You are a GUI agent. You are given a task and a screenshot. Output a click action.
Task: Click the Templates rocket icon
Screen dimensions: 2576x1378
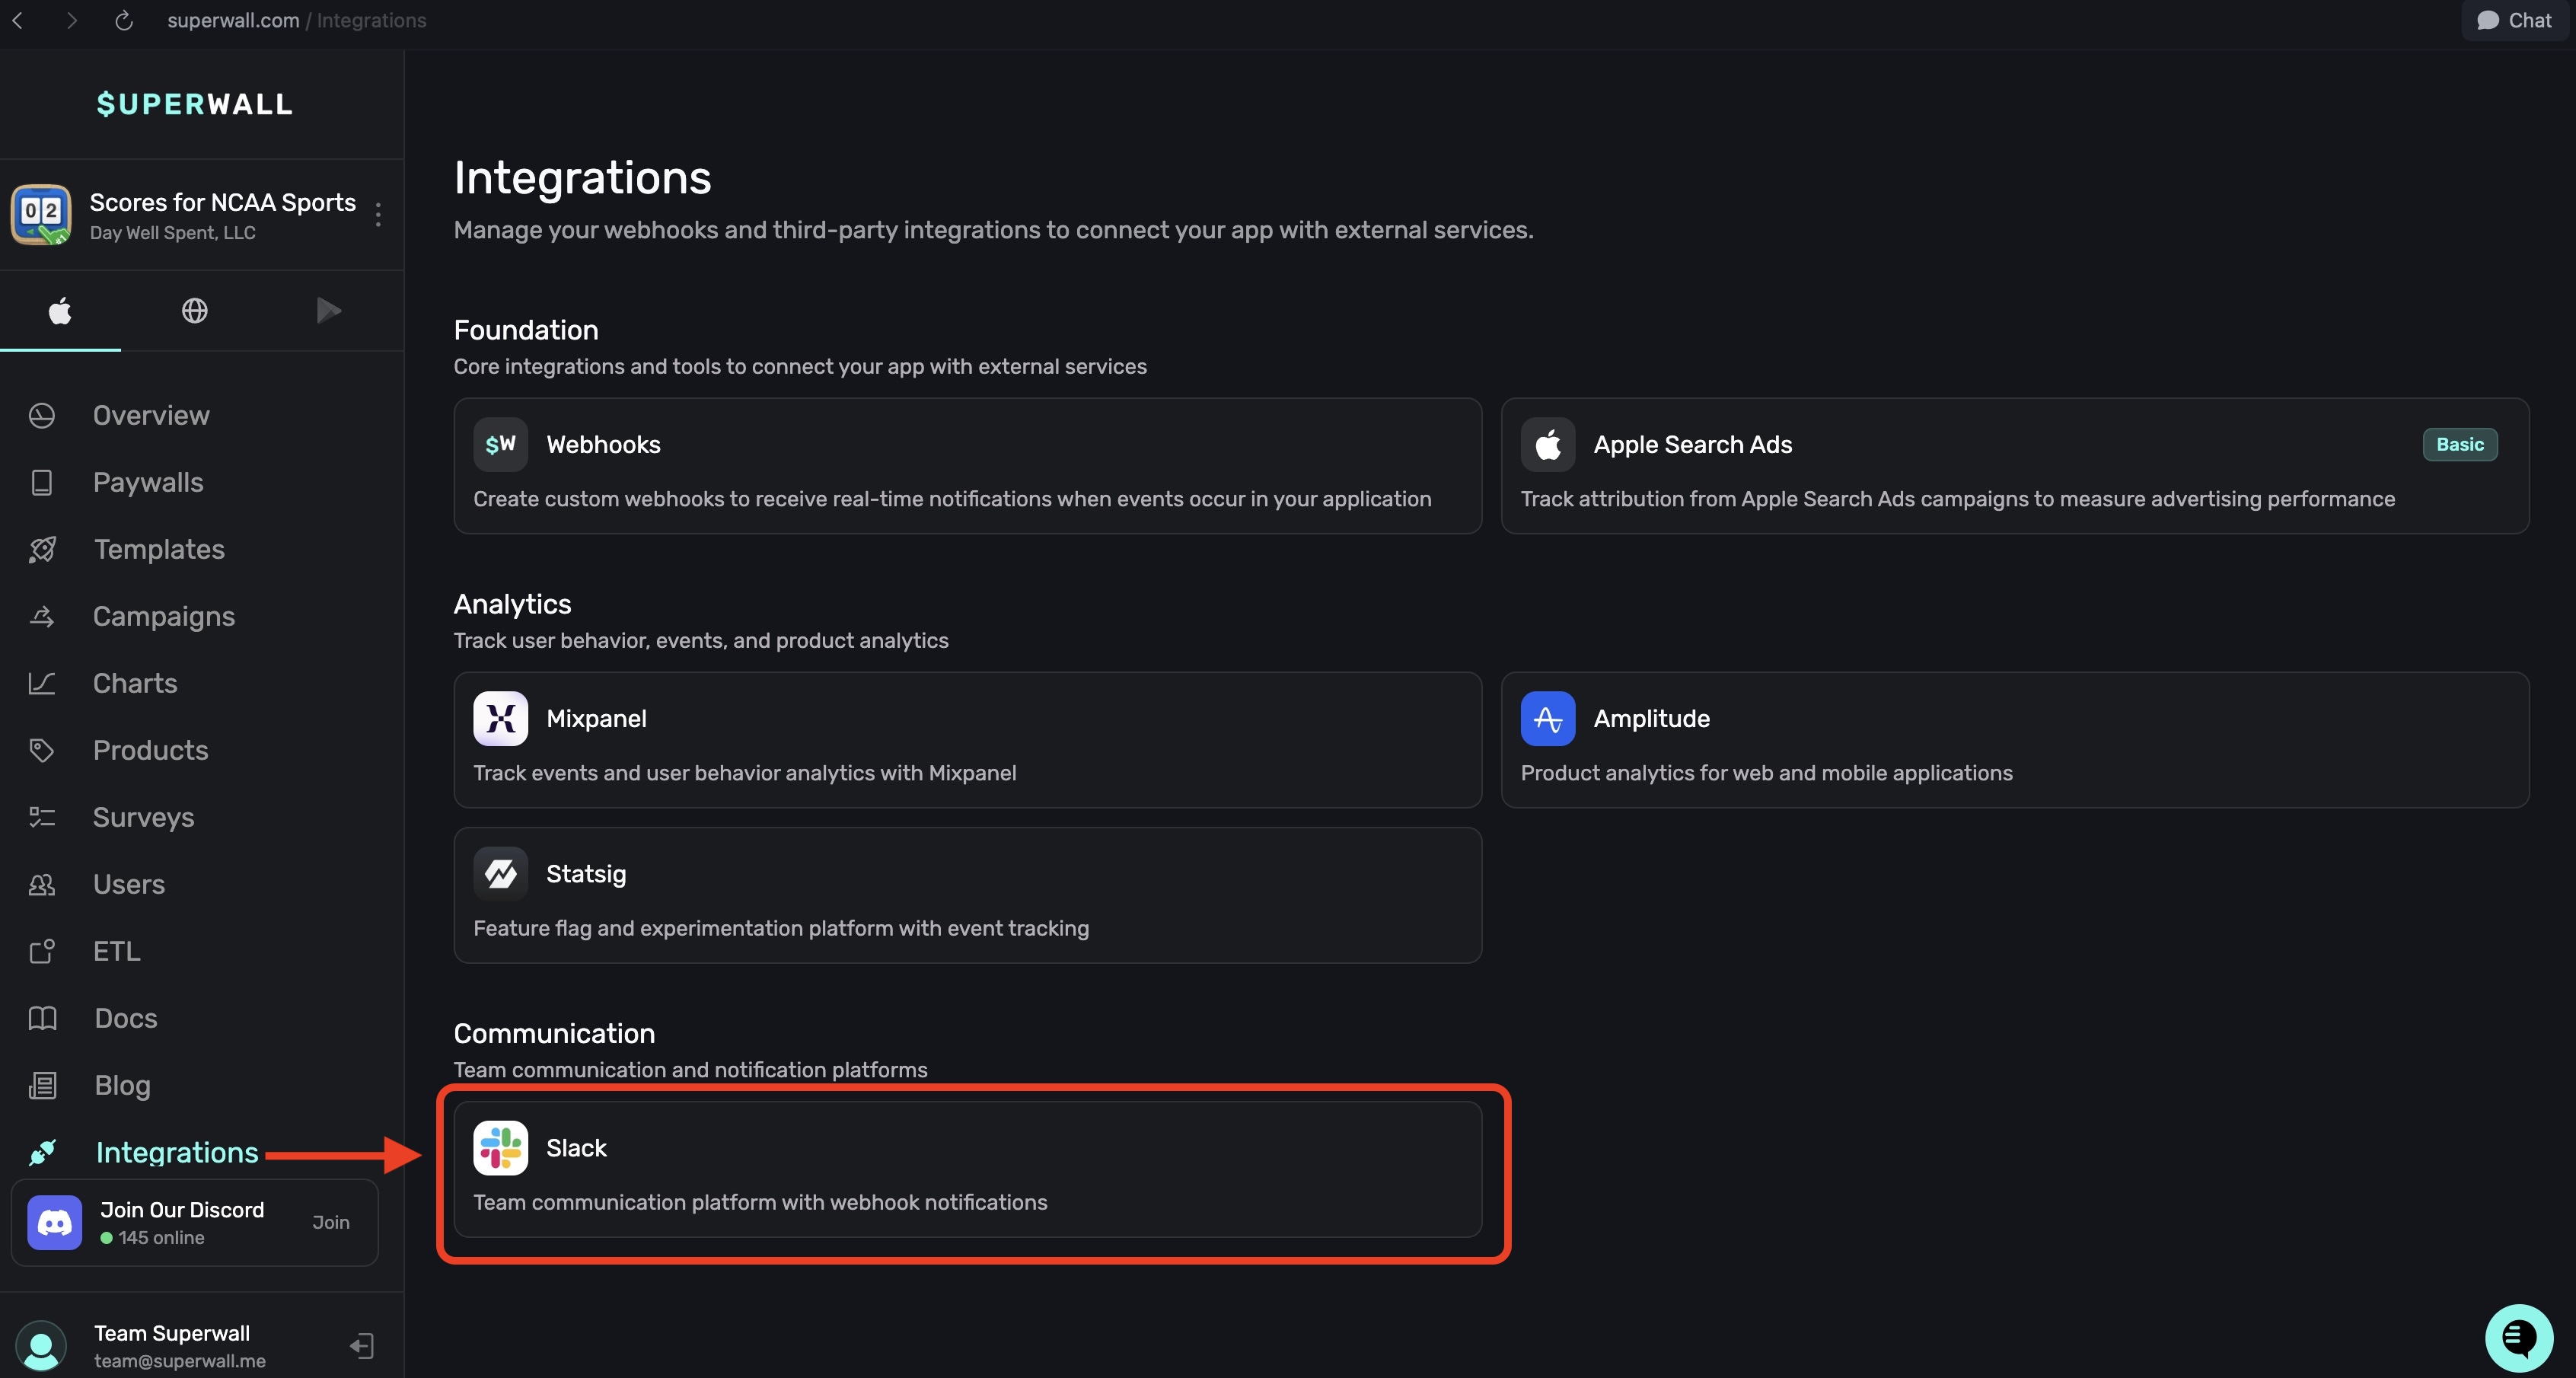coord(42,549)
